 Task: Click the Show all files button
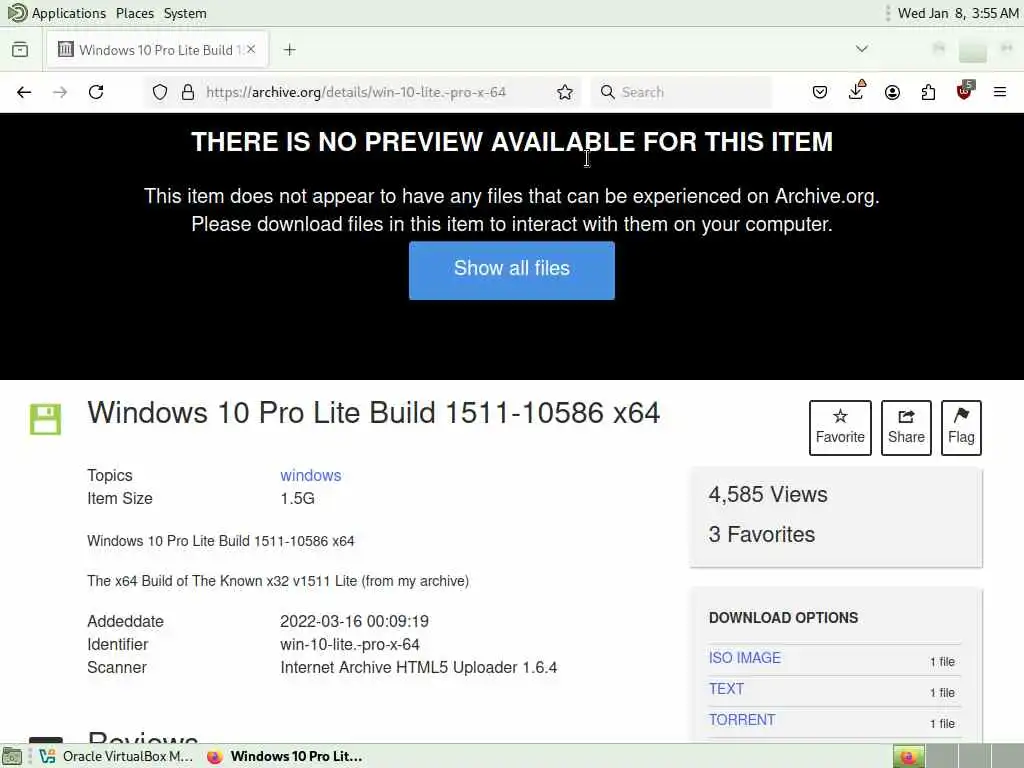click(511, 270)
